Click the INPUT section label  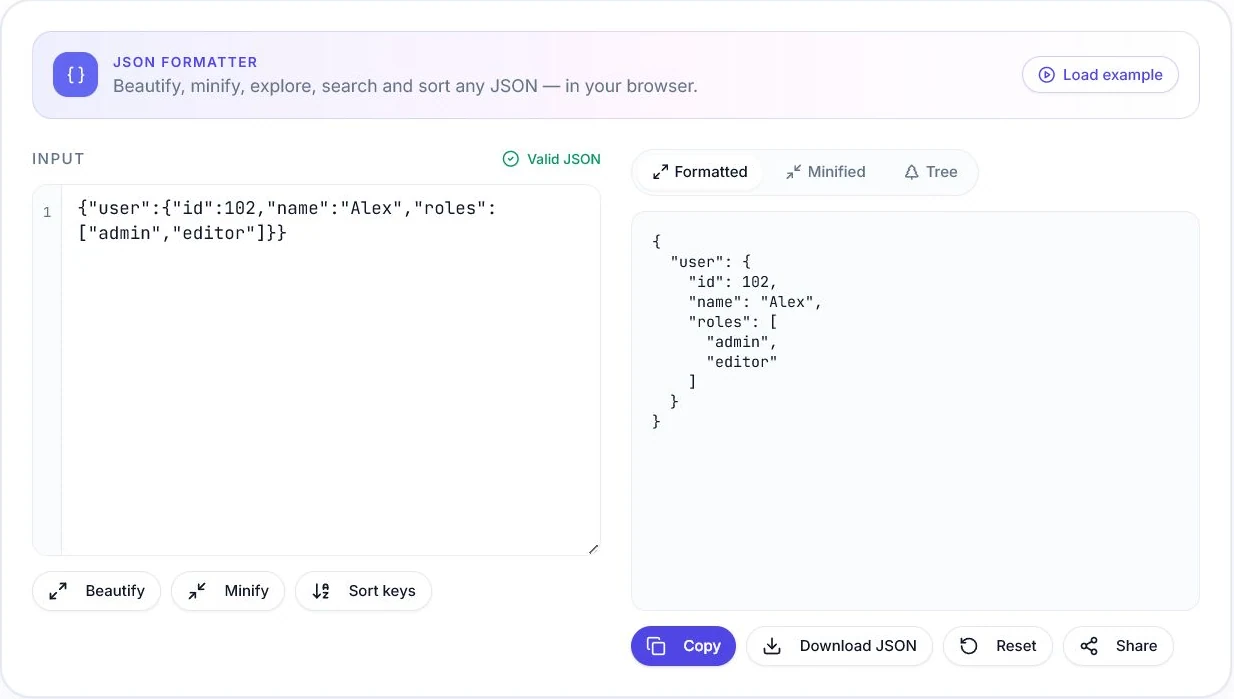click(58, 159)
